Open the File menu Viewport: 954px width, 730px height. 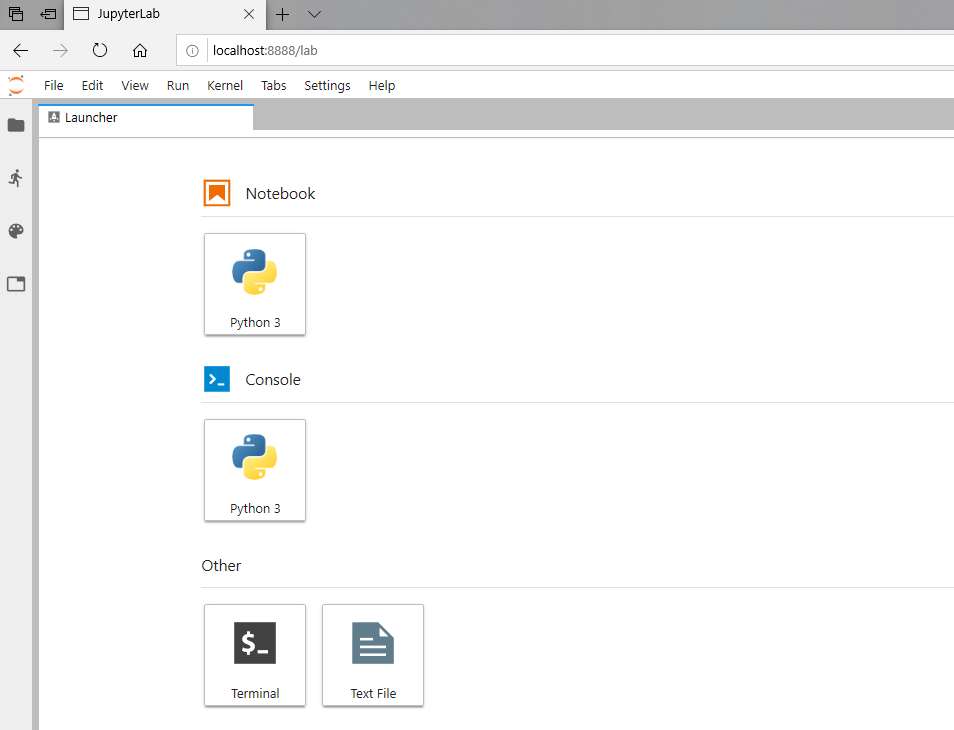54,86
